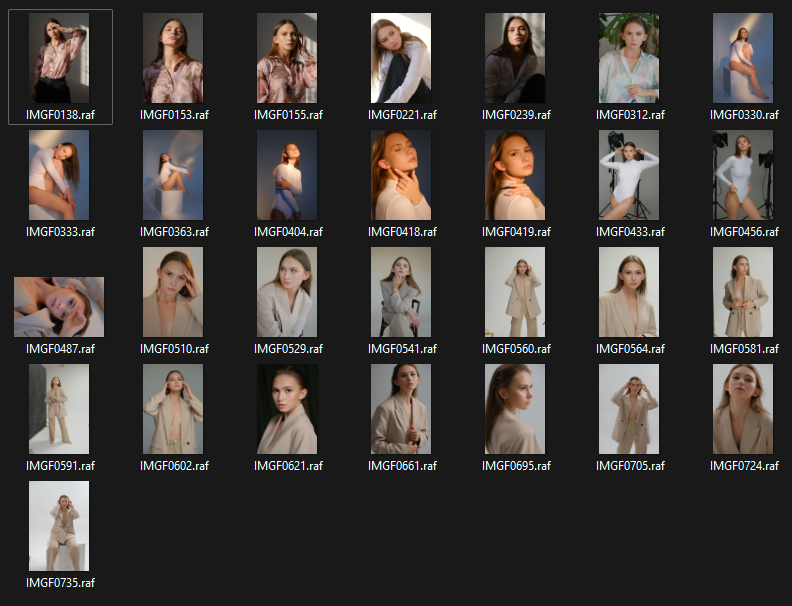This screenshot has width=792, height=606.
Task: Click the IMGF0724.raf filename text
Action: 744,466
